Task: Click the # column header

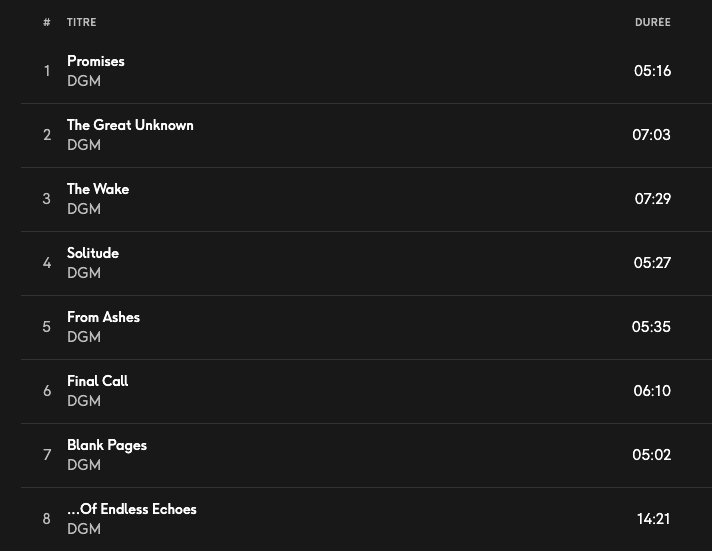Action: (47, 22)
